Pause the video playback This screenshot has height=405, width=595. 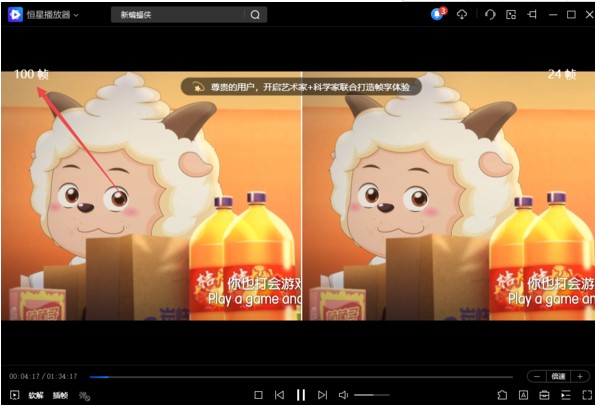coord(301,395)
